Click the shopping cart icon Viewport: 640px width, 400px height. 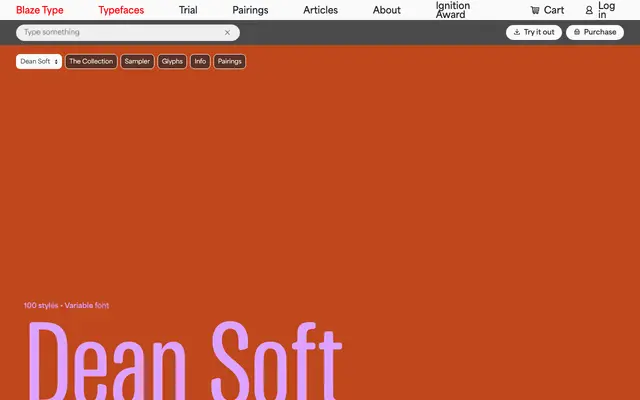[535, 10]
